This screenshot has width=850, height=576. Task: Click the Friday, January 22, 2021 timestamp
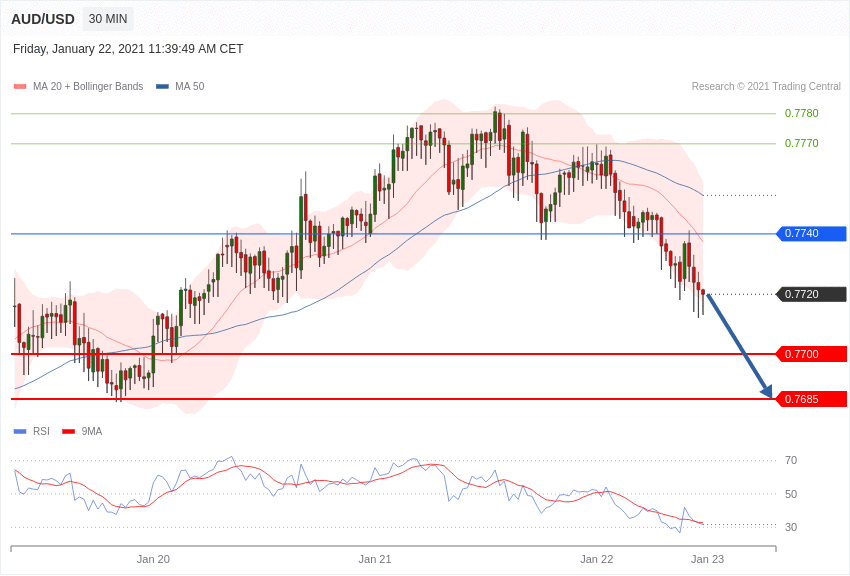[x=128, y=49]
